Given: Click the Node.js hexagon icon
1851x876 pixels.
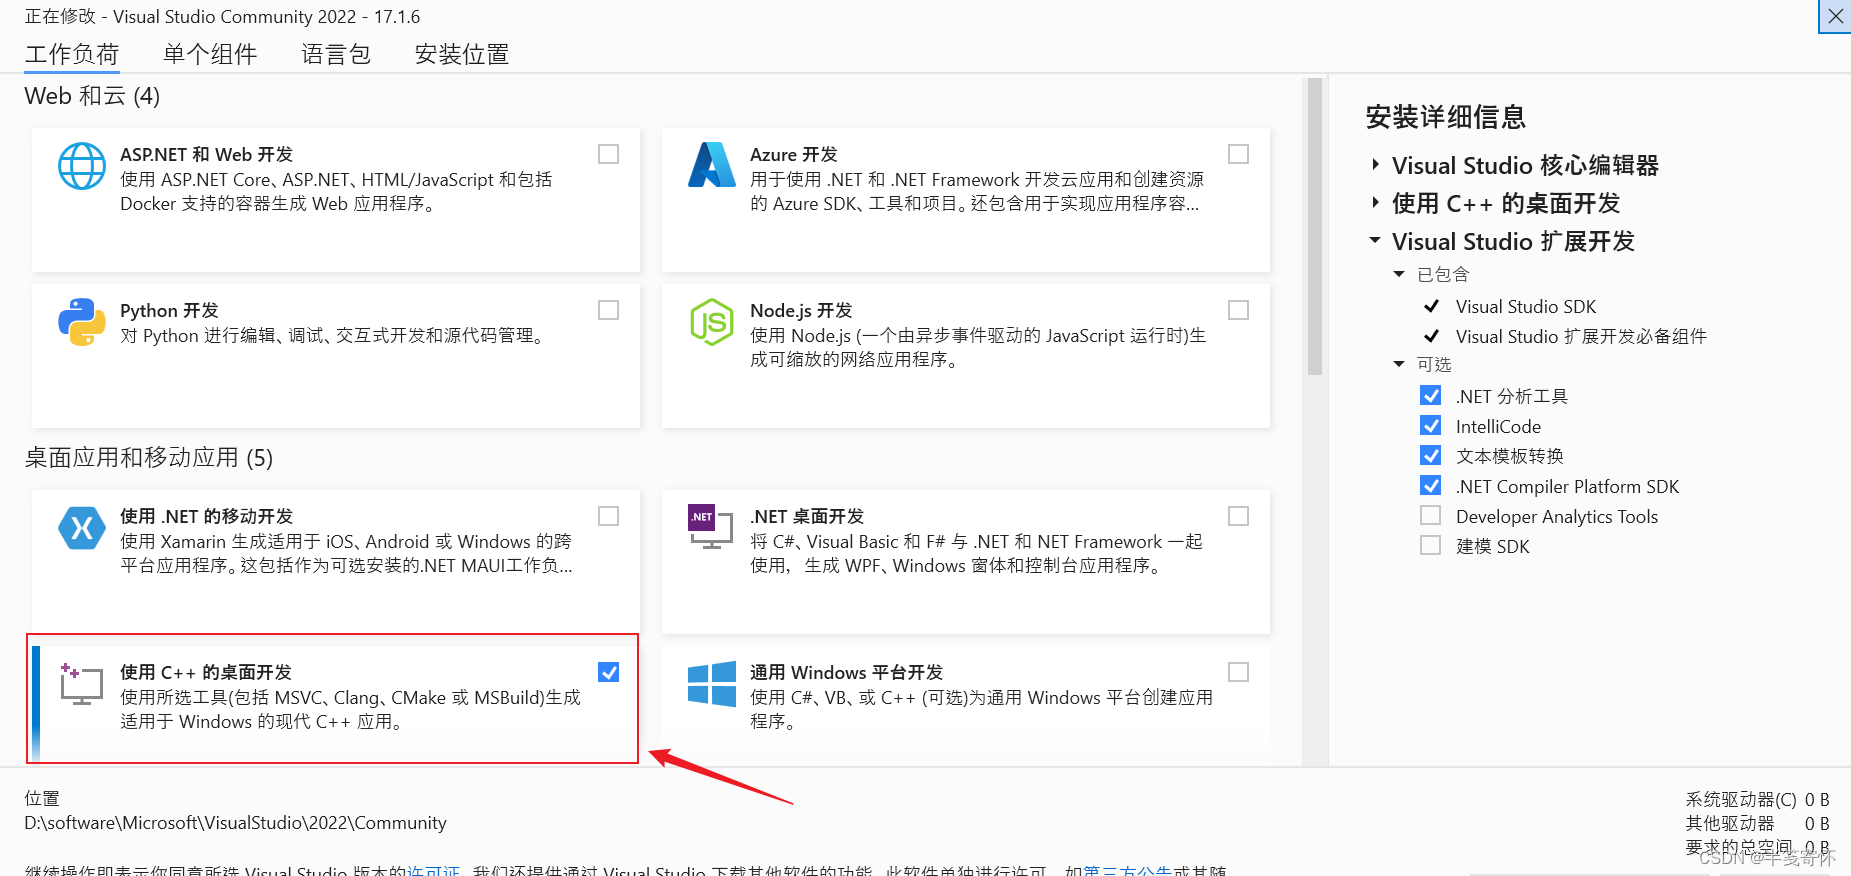Looking at the screenshot, I should tap(712, 322).
